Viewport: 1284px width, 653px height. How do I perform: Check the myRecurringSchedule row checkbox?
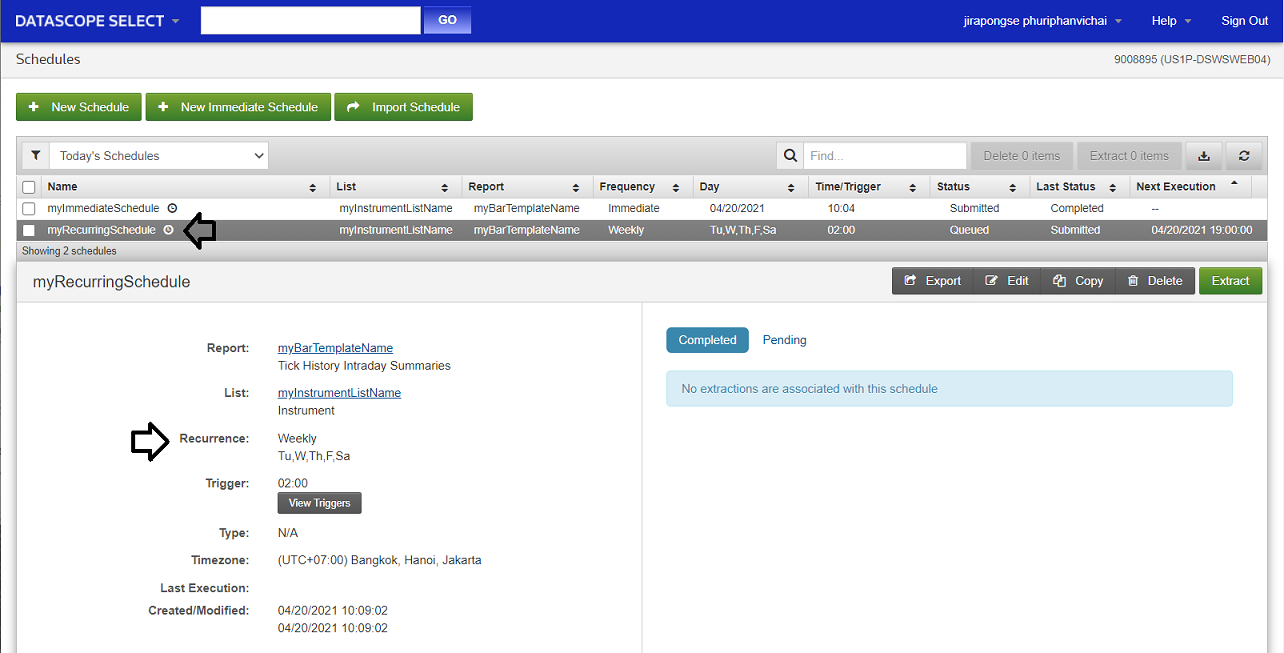(29, 230)
